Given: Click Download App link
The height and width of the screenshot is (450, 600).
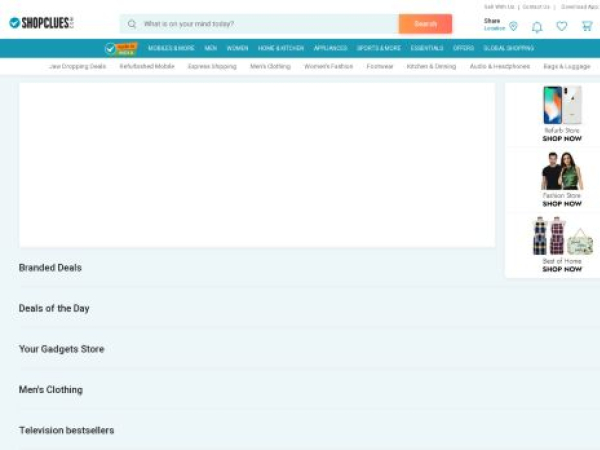Looking at the screenshot, I should coord(579,7).
